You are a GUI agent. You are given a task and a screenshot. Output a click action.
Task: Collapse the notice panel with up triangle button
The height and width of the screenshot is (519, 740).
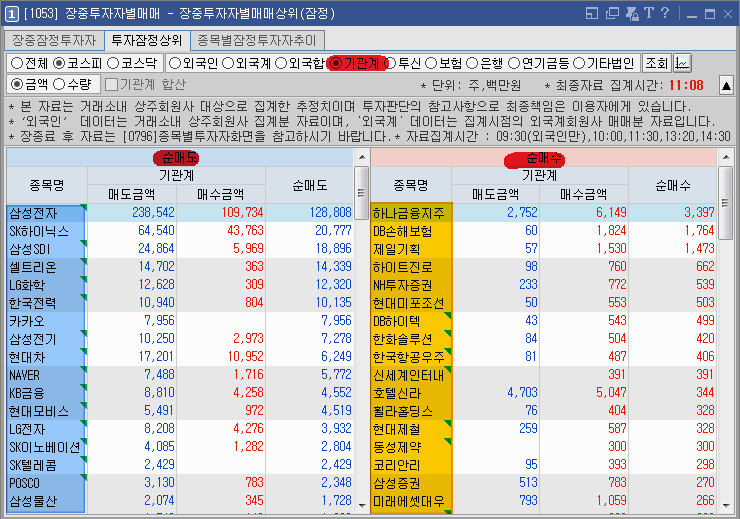click(x=726, y=85)
